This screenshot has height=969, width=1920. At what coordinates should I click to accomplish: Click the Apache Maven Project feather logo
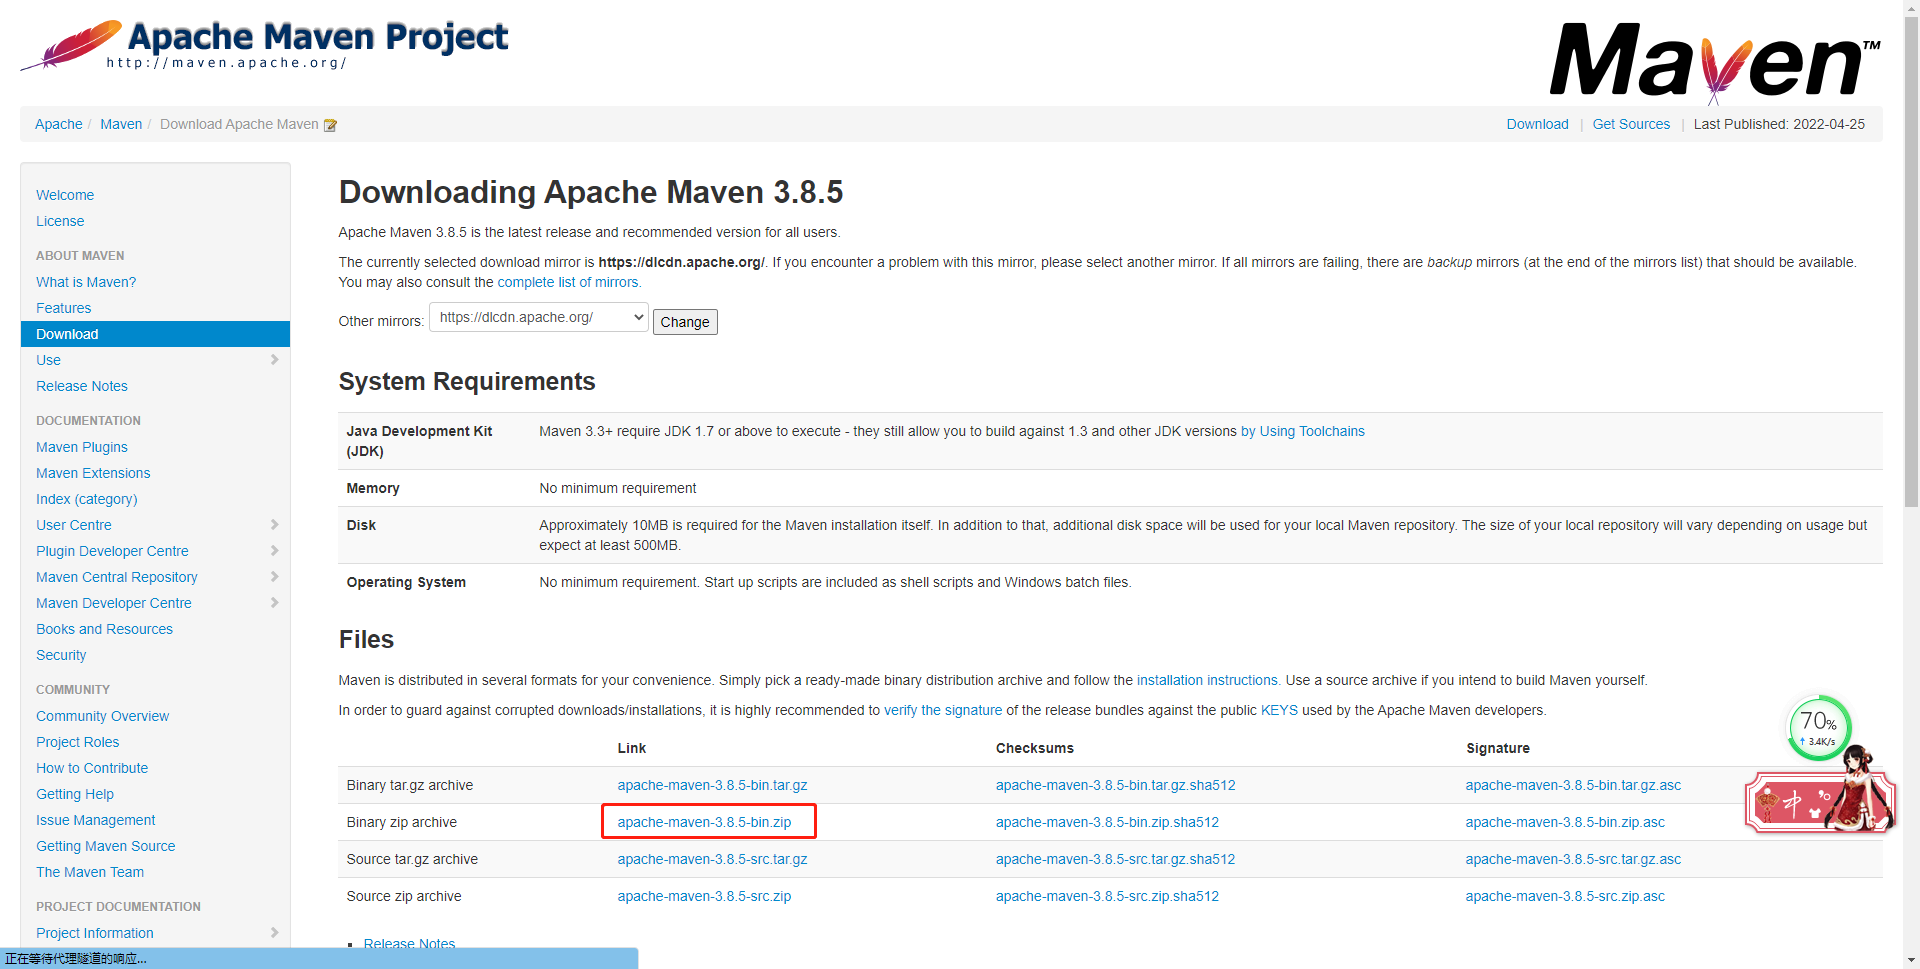[265, 45]
